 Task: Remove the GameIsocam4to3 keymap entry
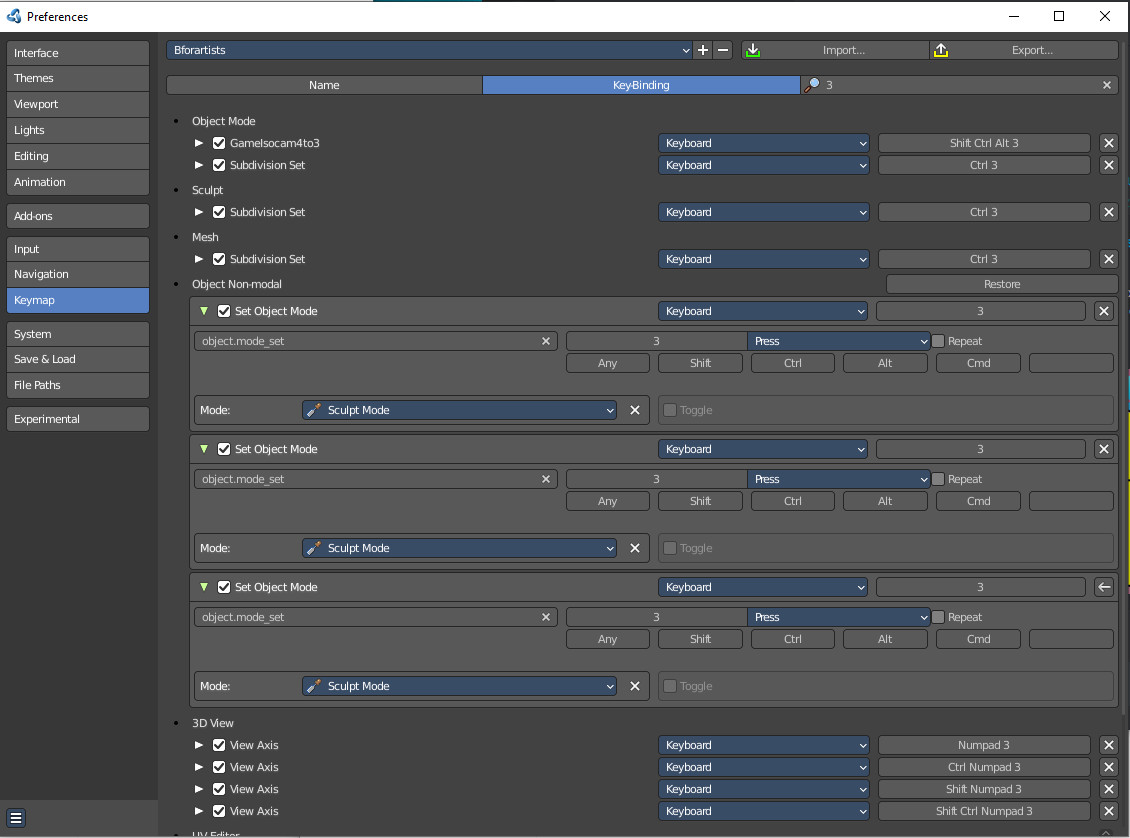(x=1108, y=143)
